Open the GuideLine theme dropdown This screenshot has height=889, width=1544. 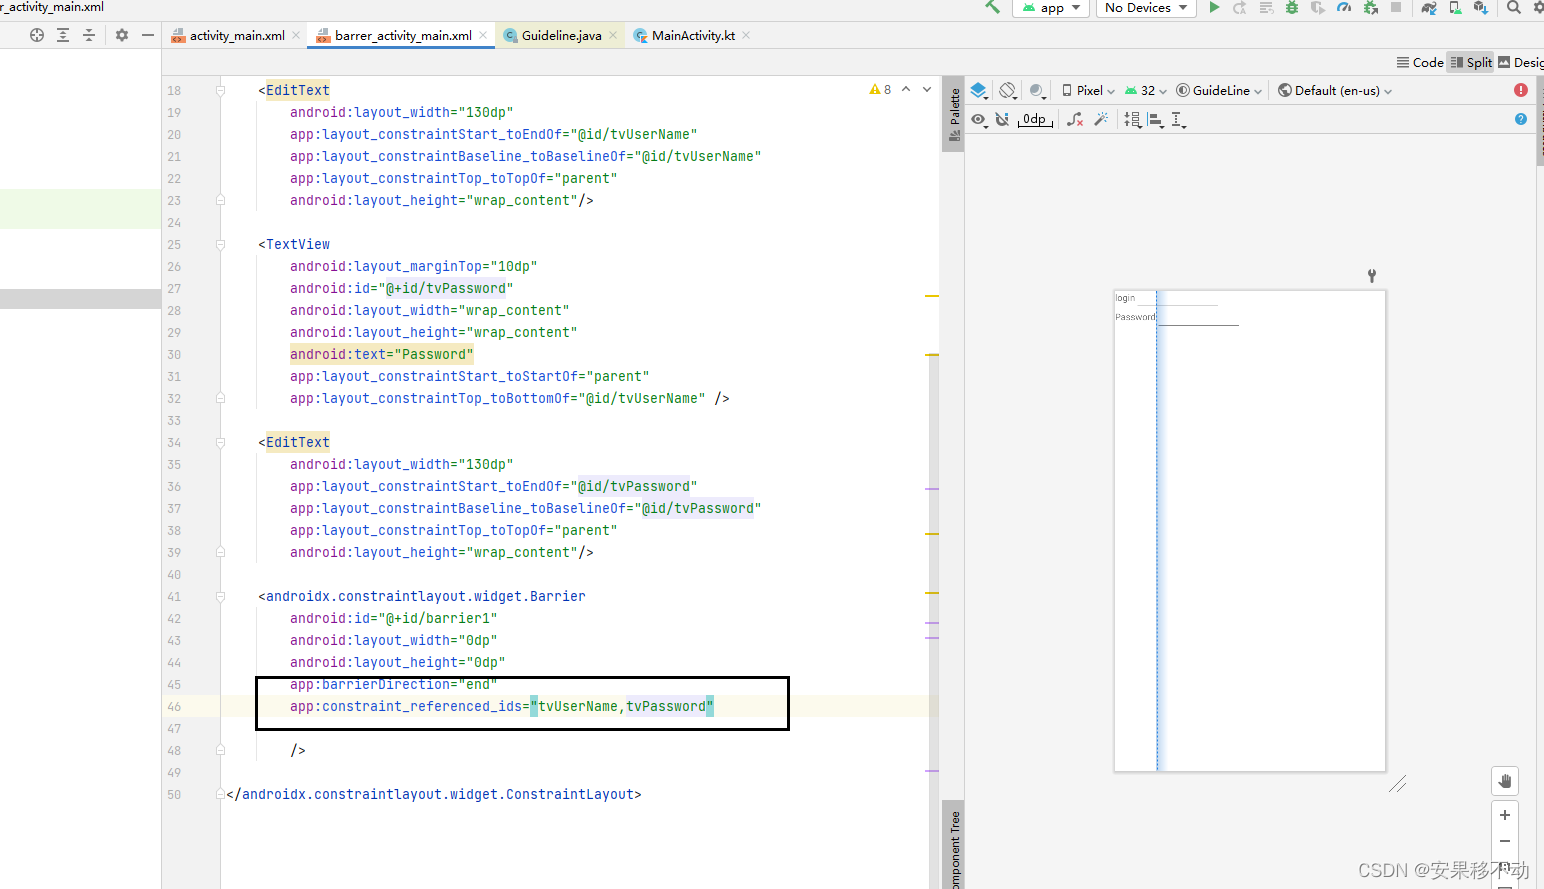(1218, 90)
